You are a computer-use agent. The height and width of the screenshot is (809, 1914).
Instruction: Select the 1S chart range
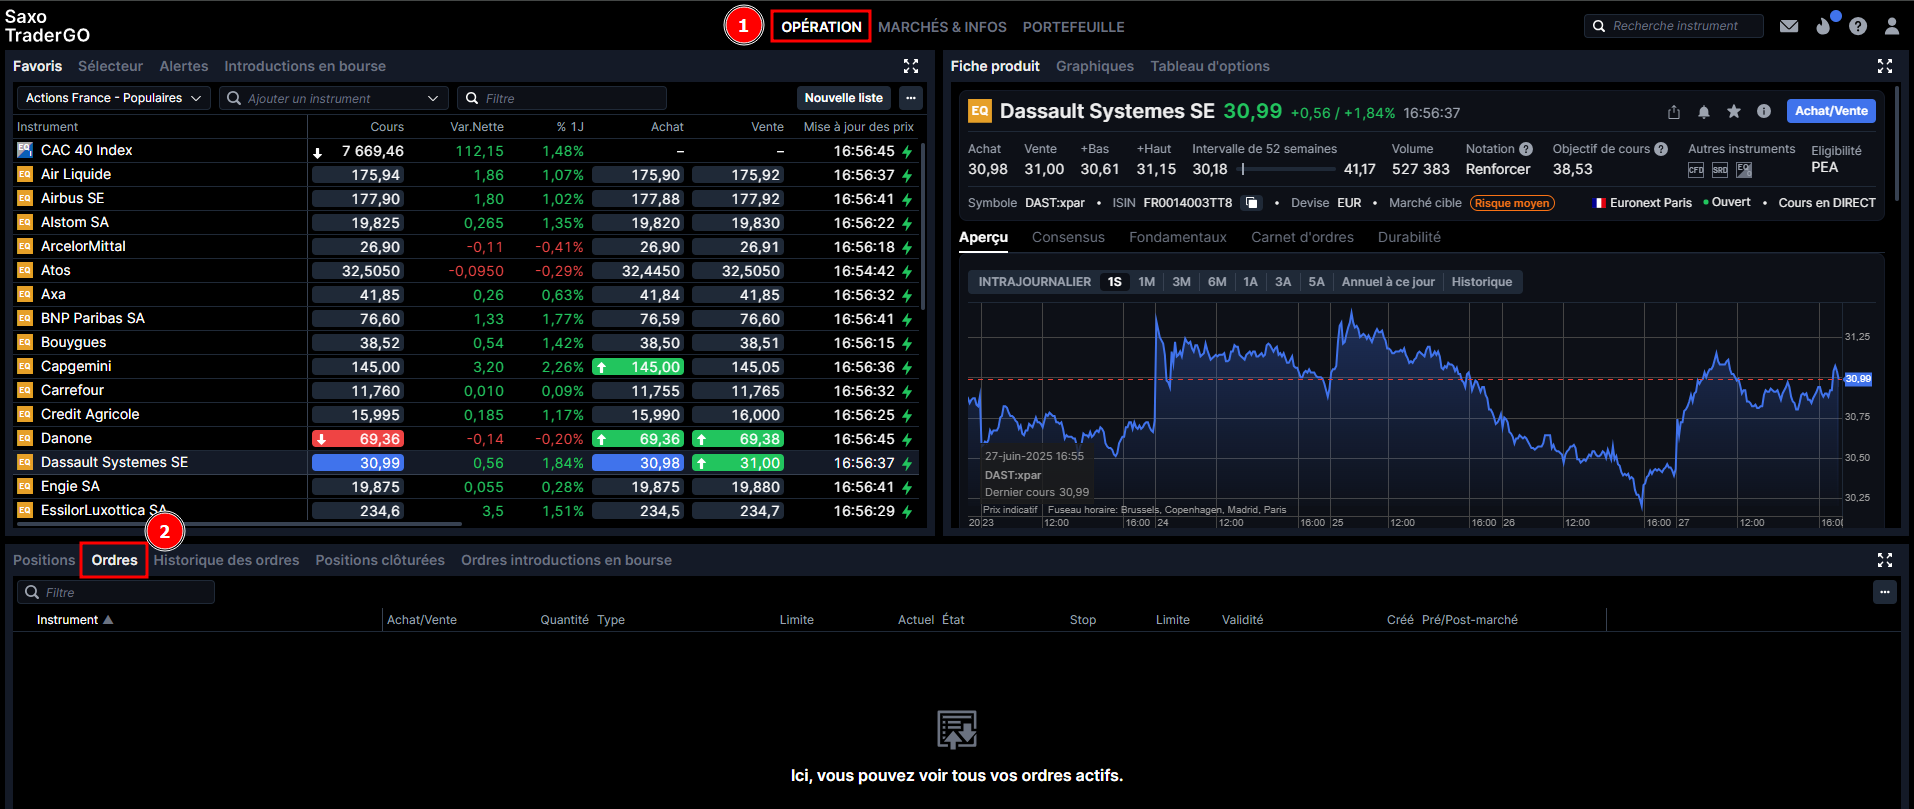tap(1114, 282)
